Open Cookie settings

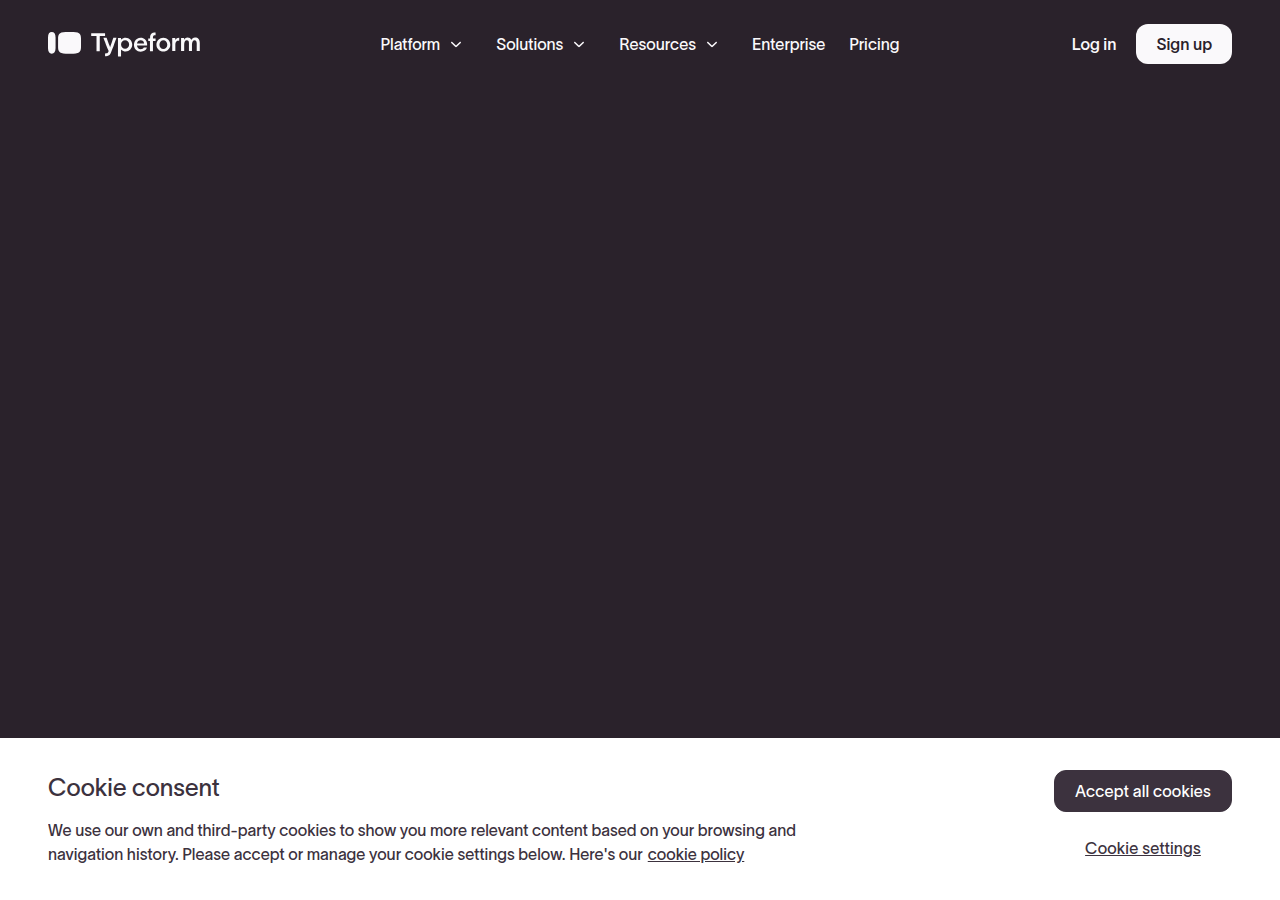pos(1143,848)
